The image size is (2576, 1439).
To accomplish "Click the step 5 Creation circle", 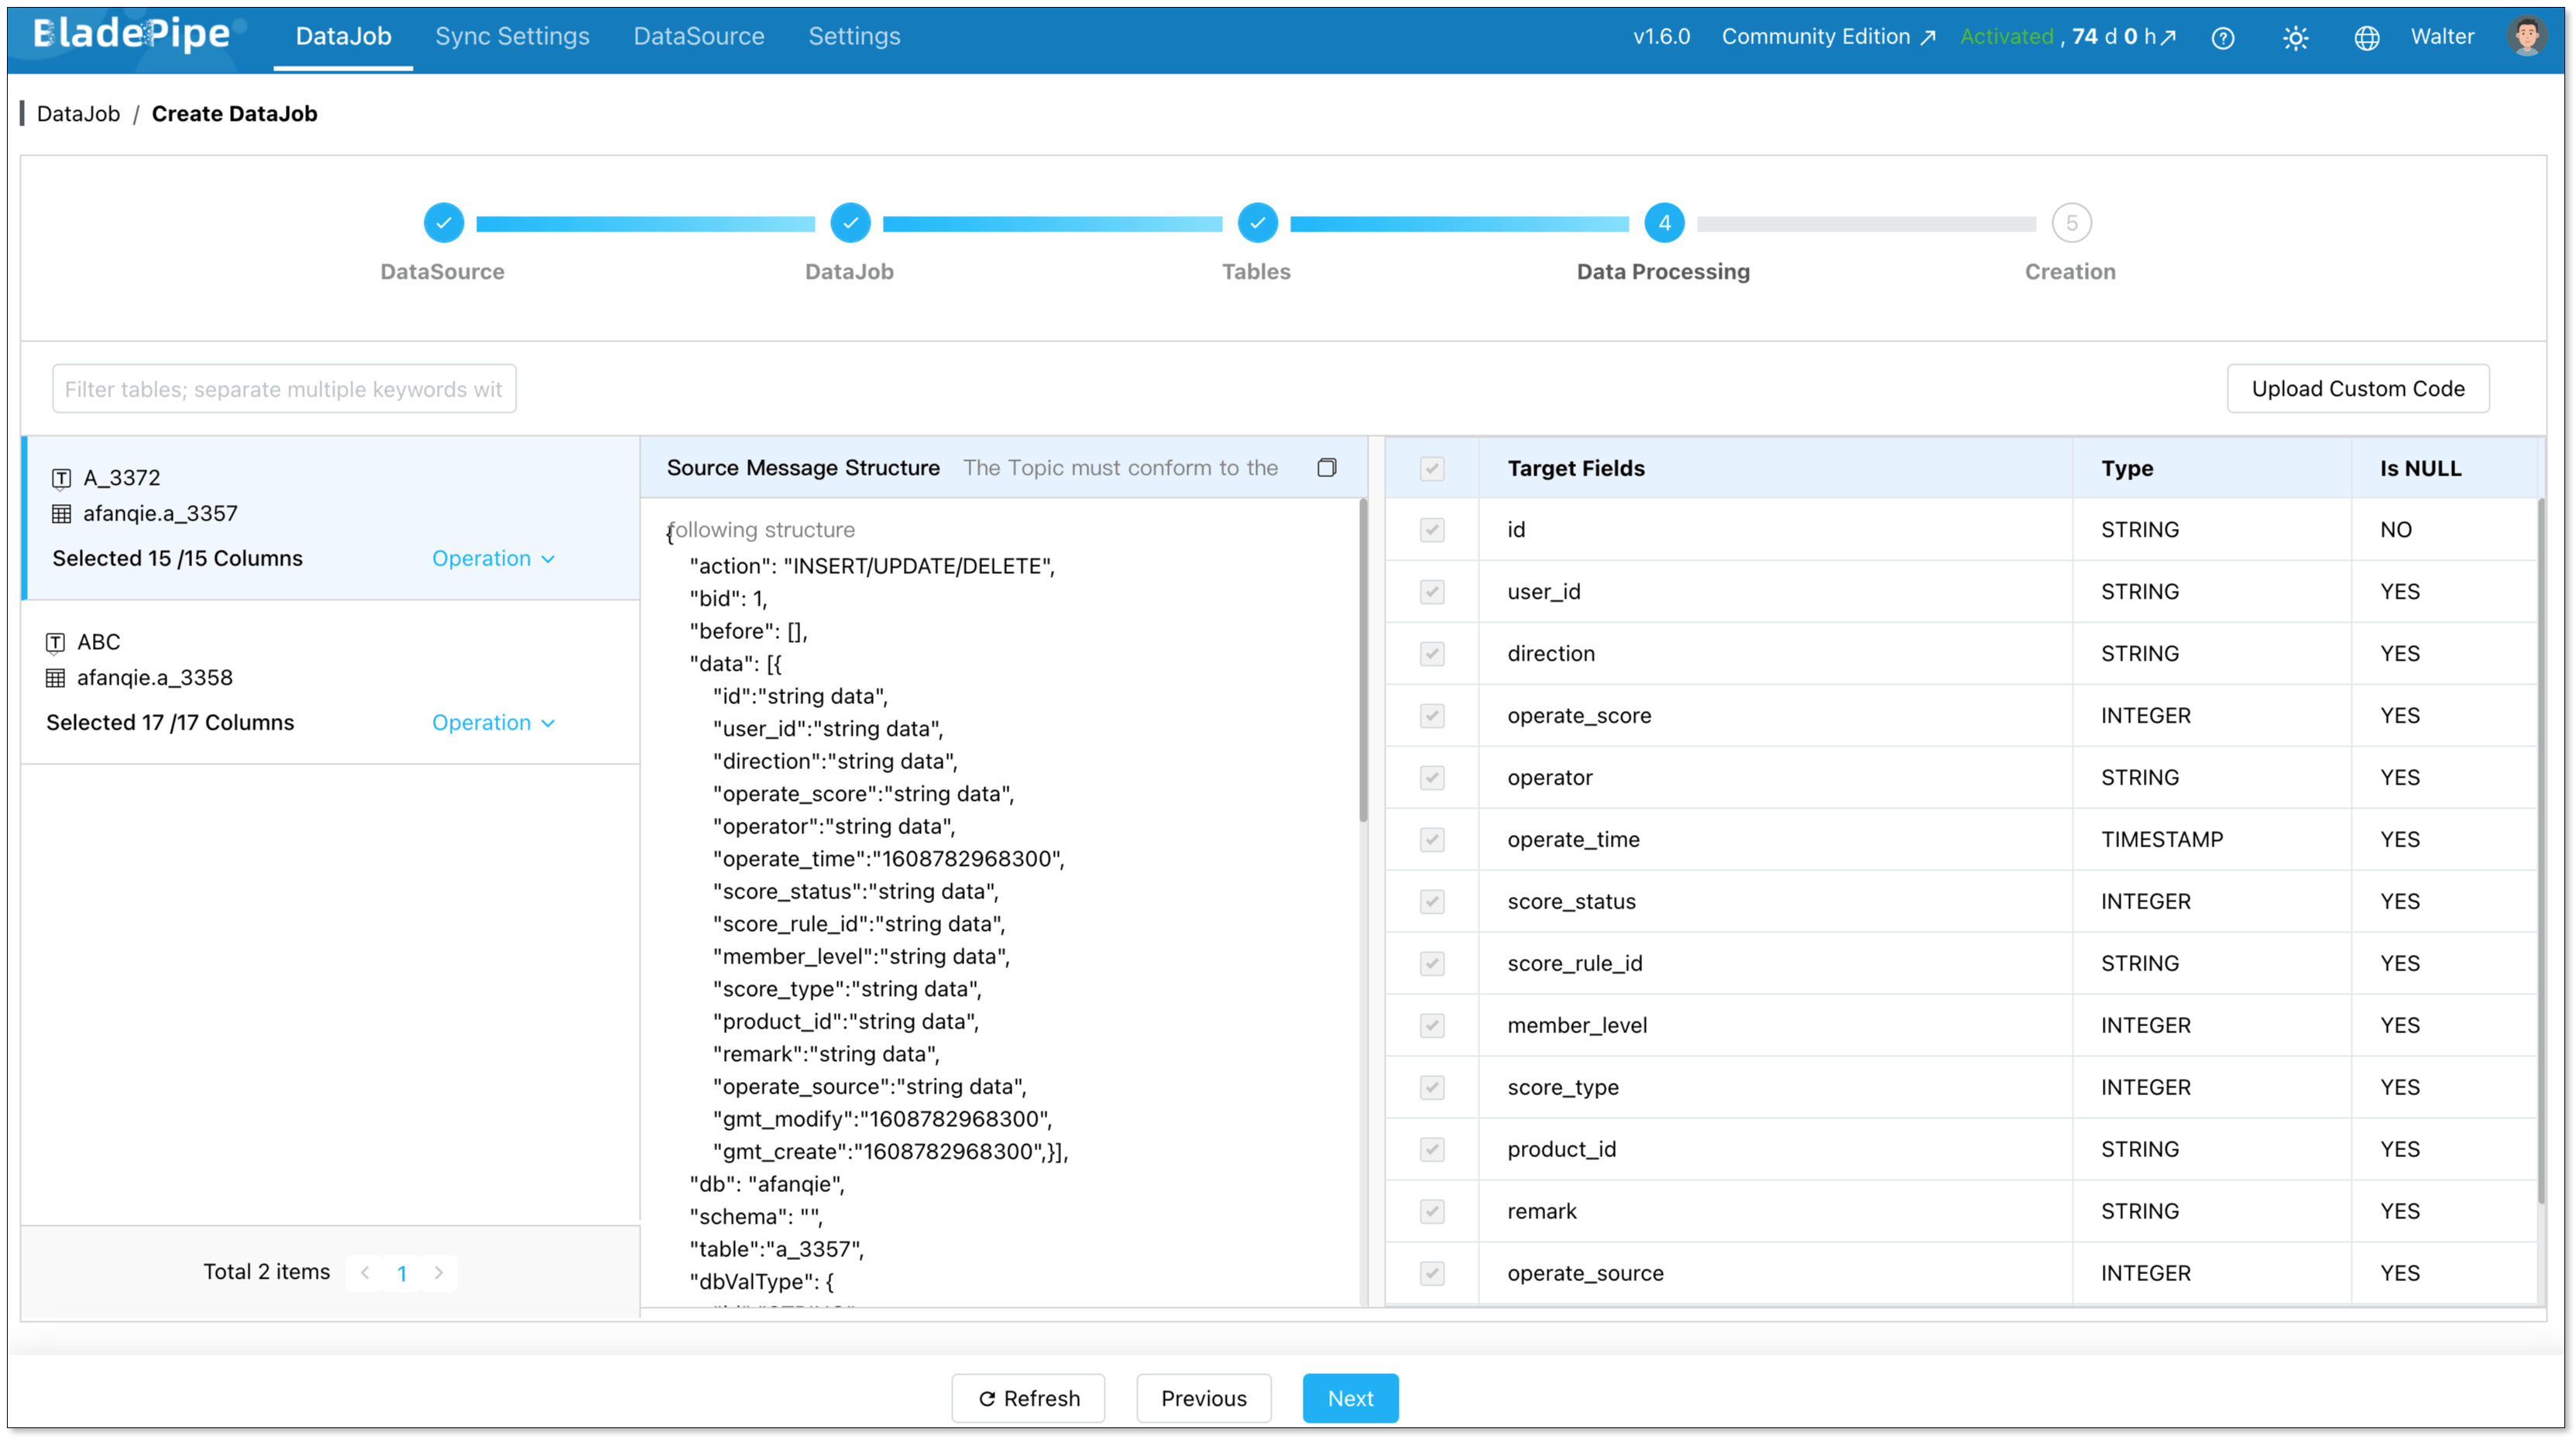I will coord(2071,223).
